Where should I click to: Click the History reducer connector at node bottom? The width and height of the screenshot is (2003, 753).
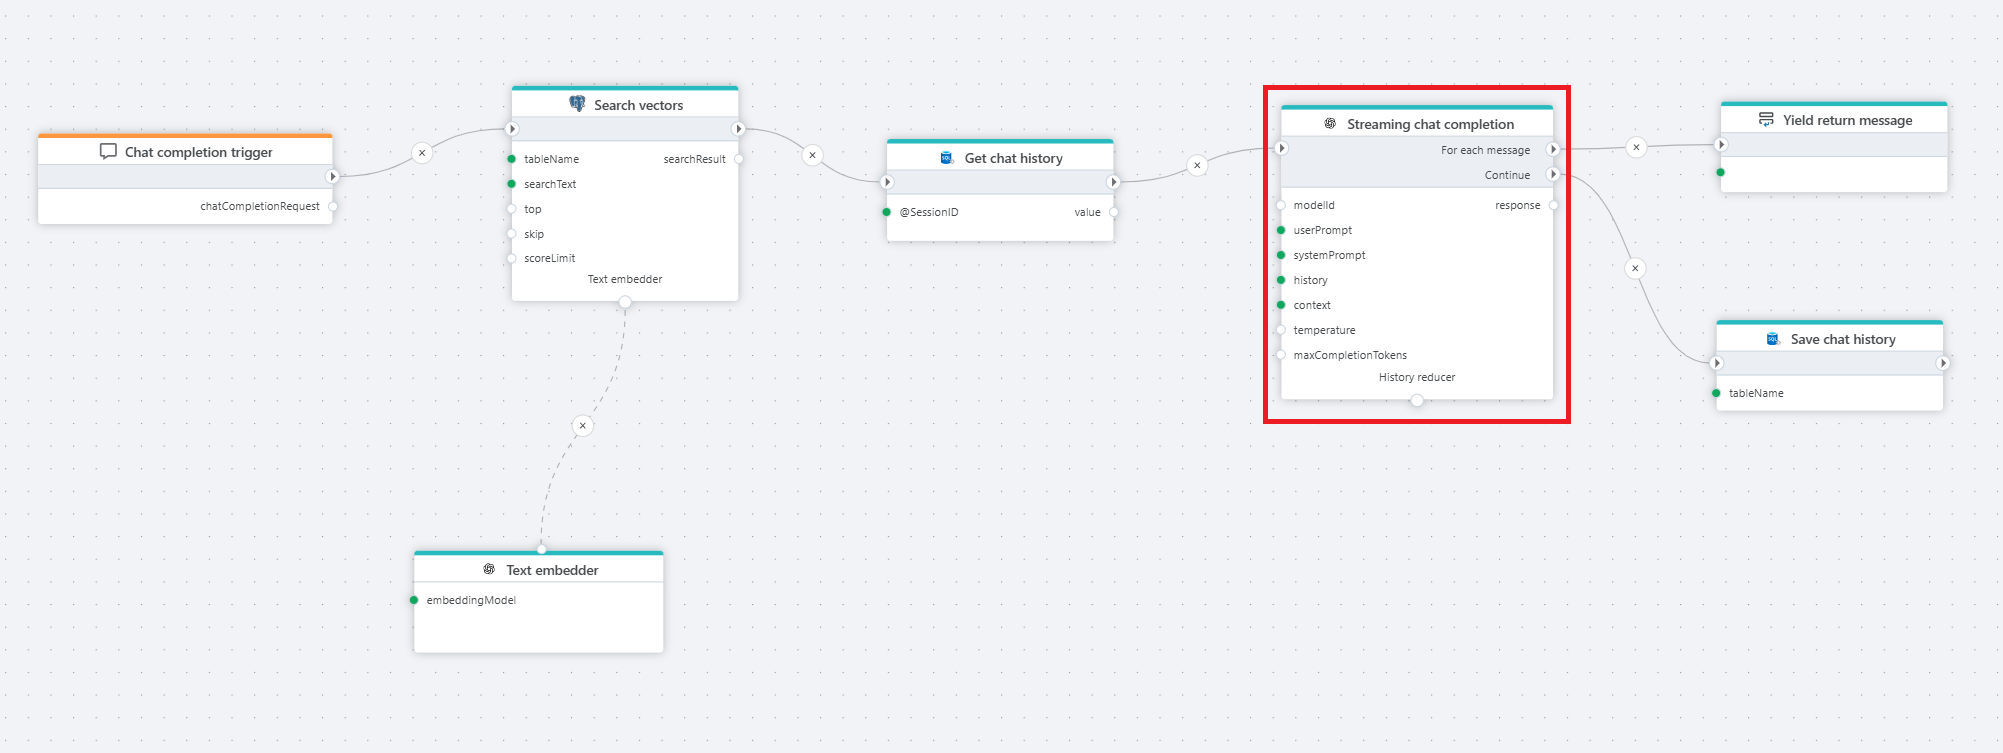1417,400
